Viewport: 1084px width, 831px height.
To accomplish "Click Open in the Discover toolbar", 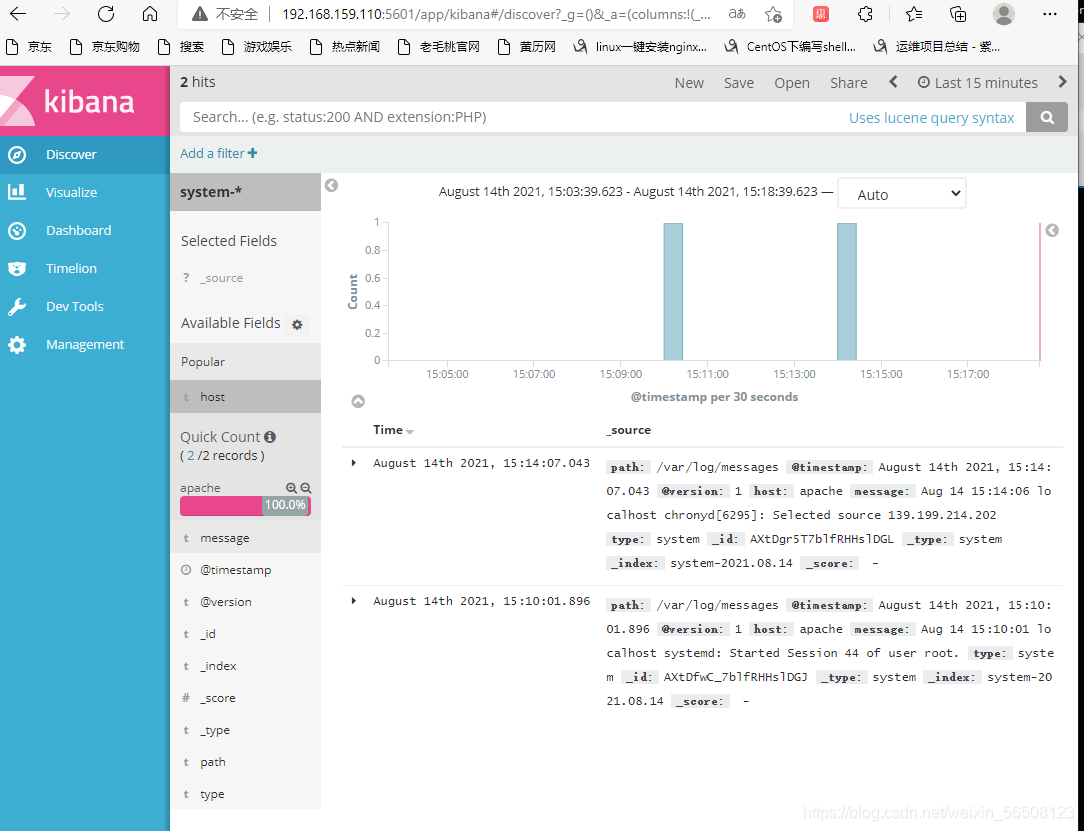I will click(792, 83).
